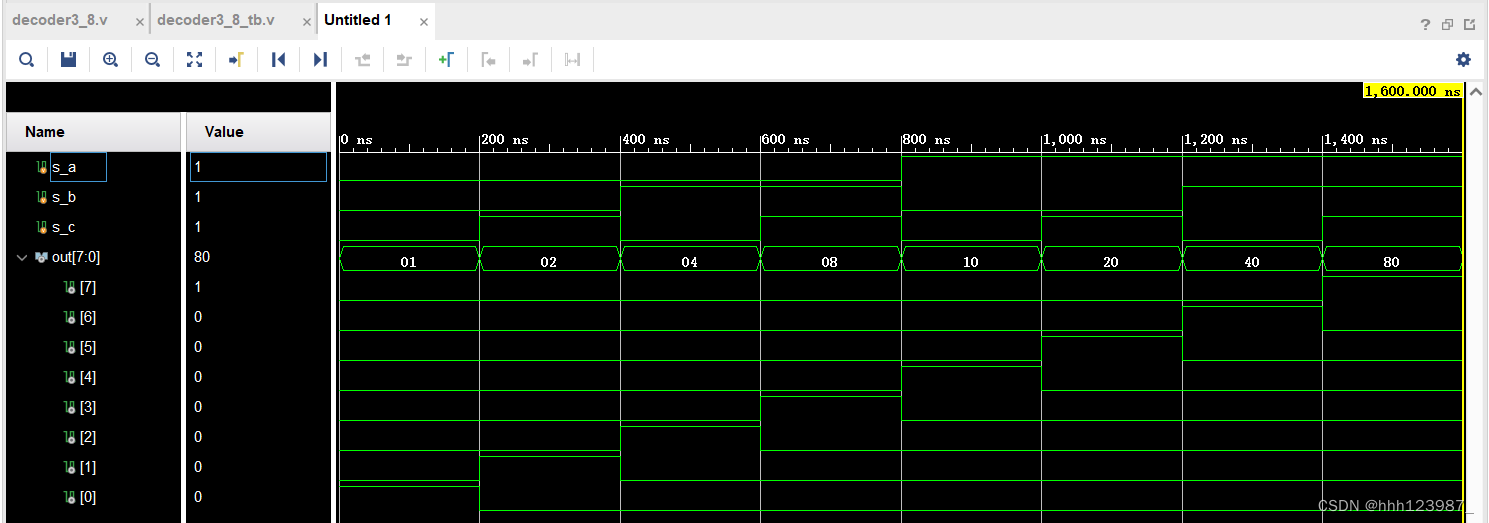This screenshot has height=523, width=1489.
Task: Select signal s_c
Action: click(64, 227)
